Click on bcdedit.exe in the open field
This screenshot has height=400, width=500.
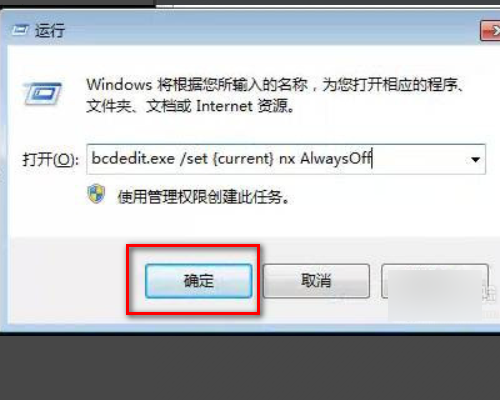(133, 158)
